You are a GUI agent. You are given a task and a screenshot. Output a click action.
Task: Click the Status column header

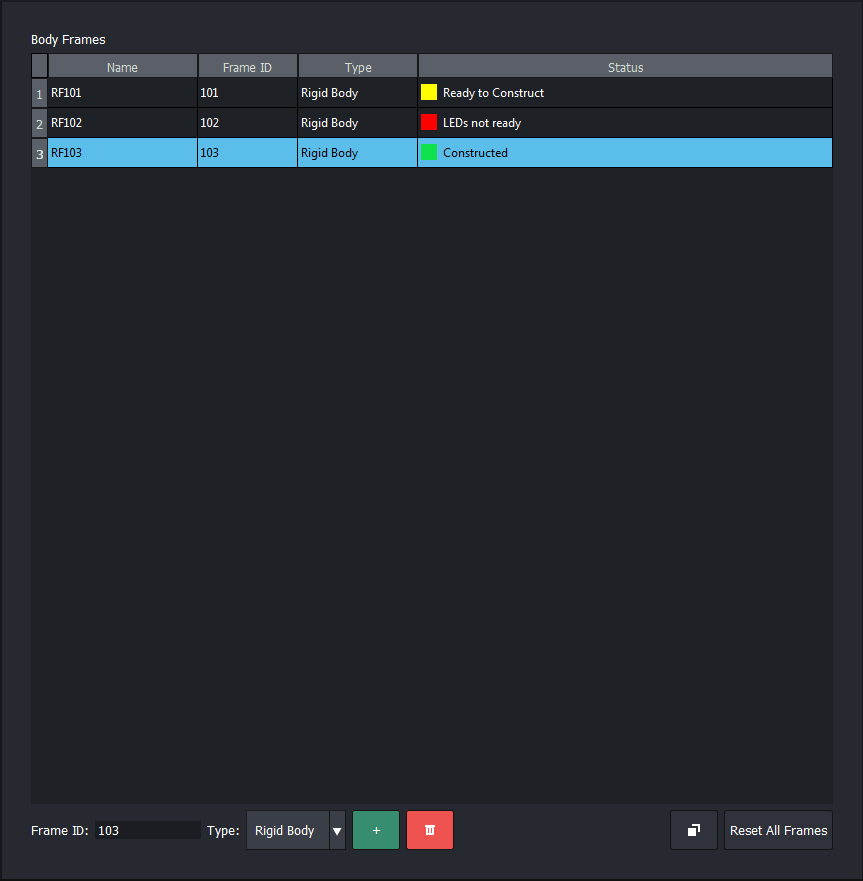[x=625, y=67]
